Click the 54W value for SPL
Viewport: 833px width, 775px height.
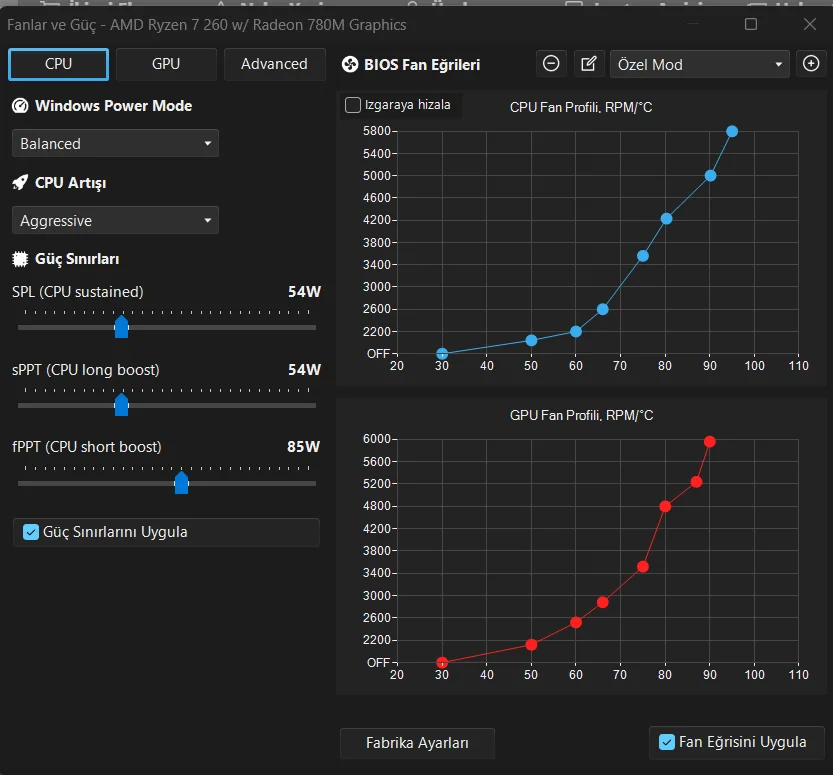click(x=304, y=292)
